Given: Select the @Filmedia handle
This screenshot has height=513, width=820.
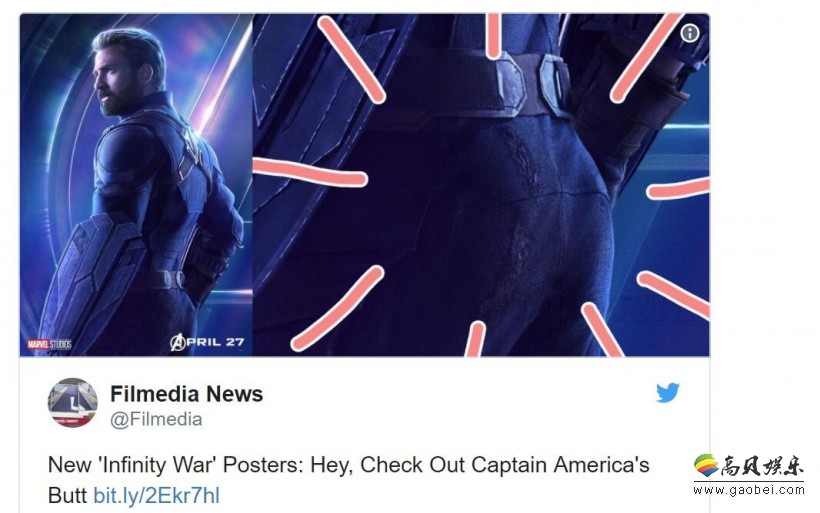Looking at the screenshot, I should [x=156, y=419].
